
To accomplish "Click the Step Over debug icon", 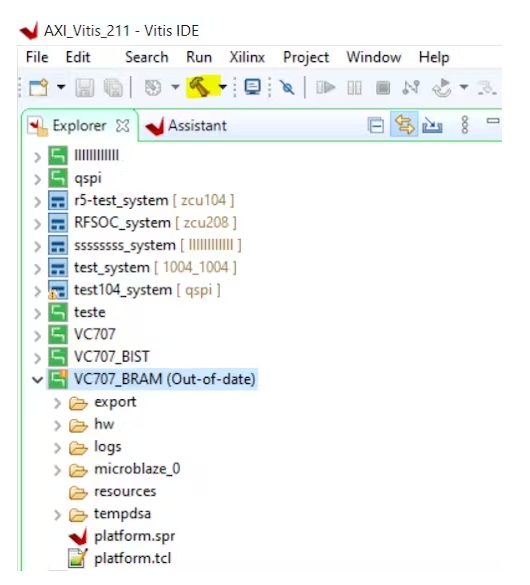I will [487, 88].
